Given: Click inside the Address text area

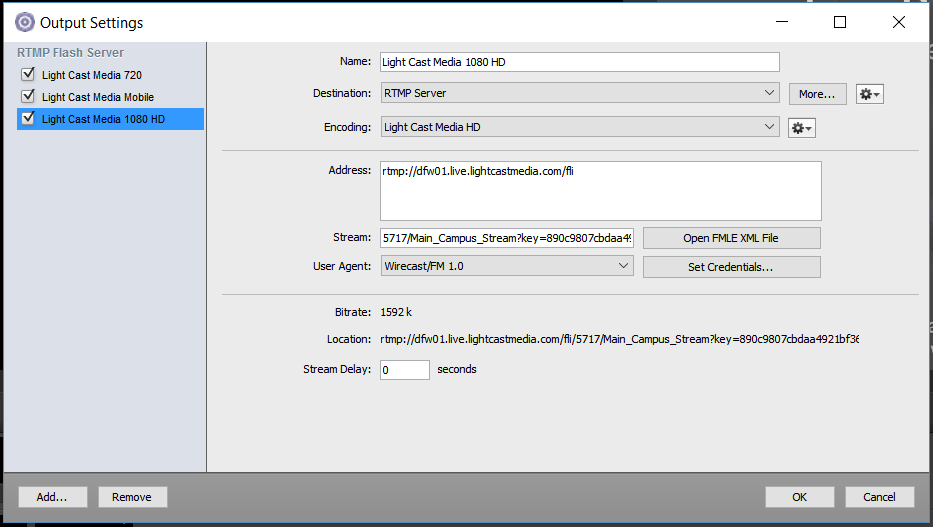Looking at the screenshot, I should point(601,191).
